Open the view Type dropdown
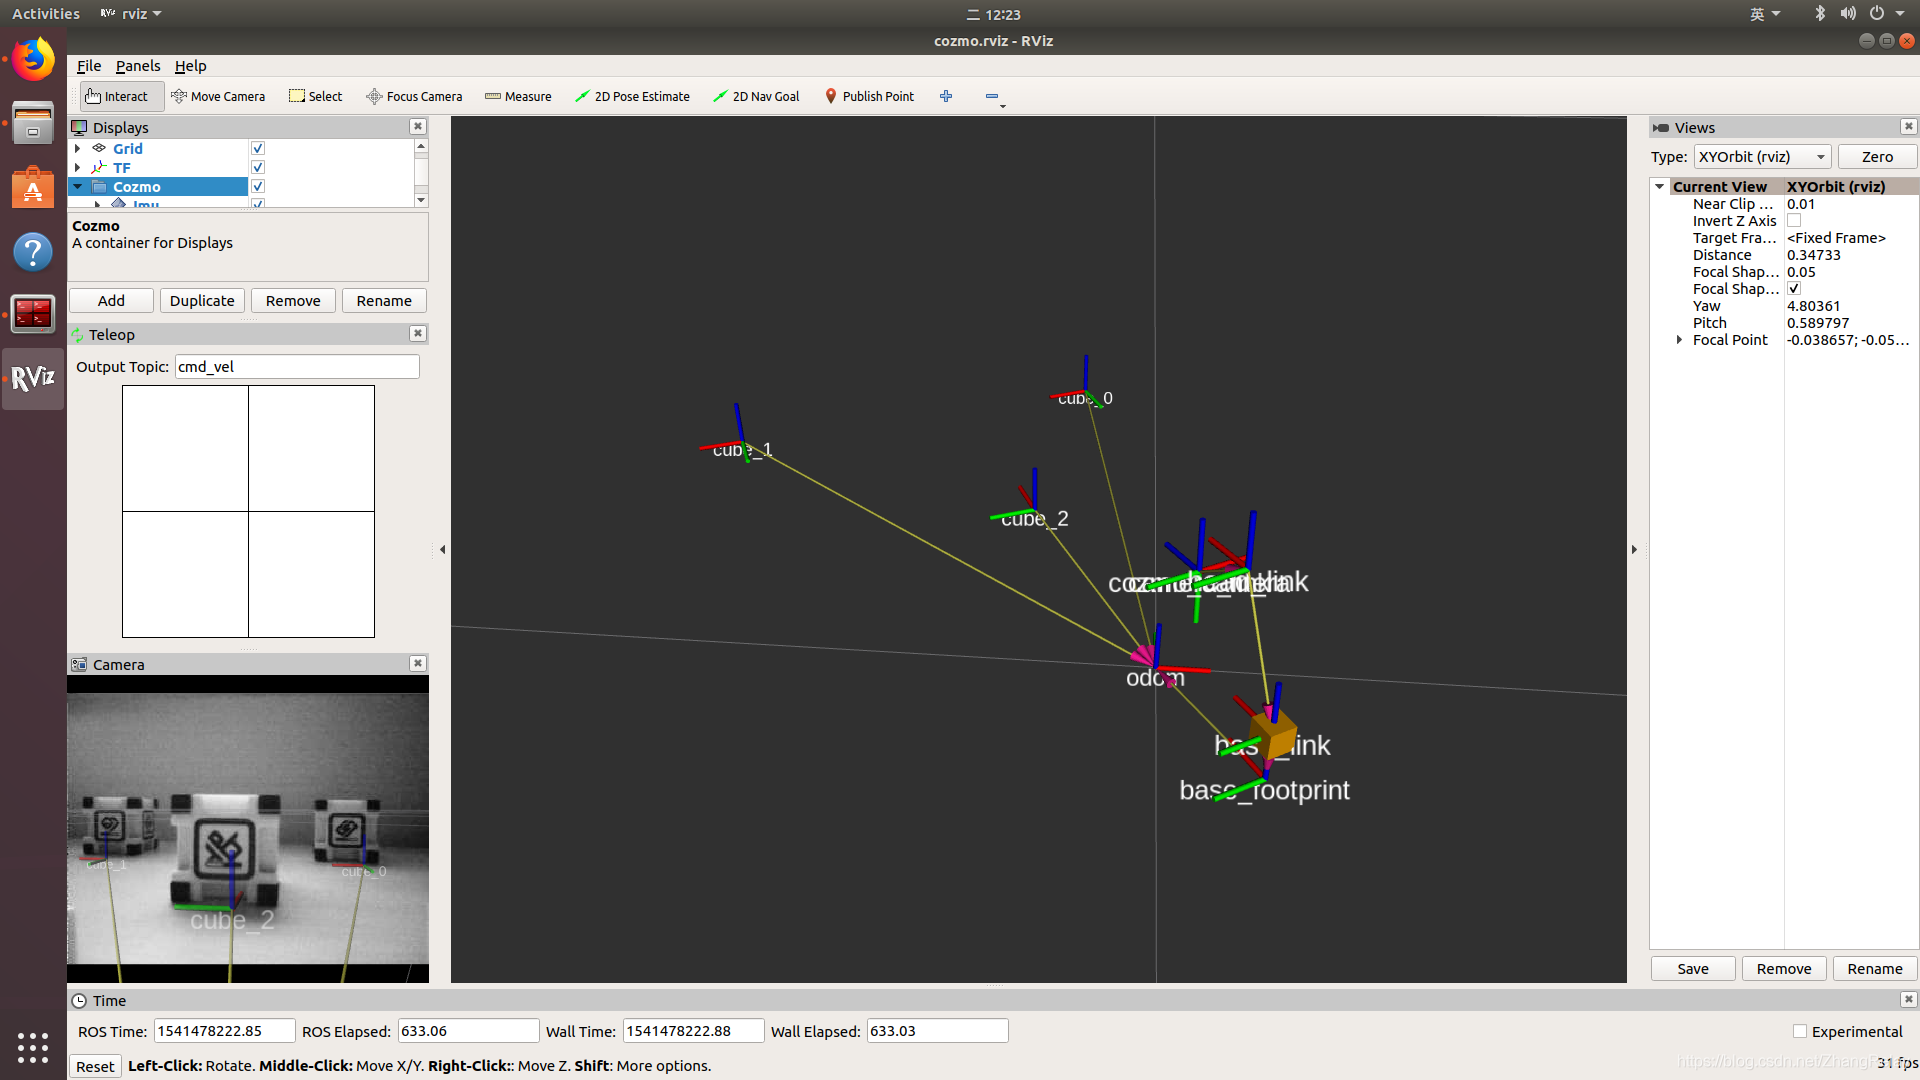The image size is (1920, 1080). coord(1762,157)
